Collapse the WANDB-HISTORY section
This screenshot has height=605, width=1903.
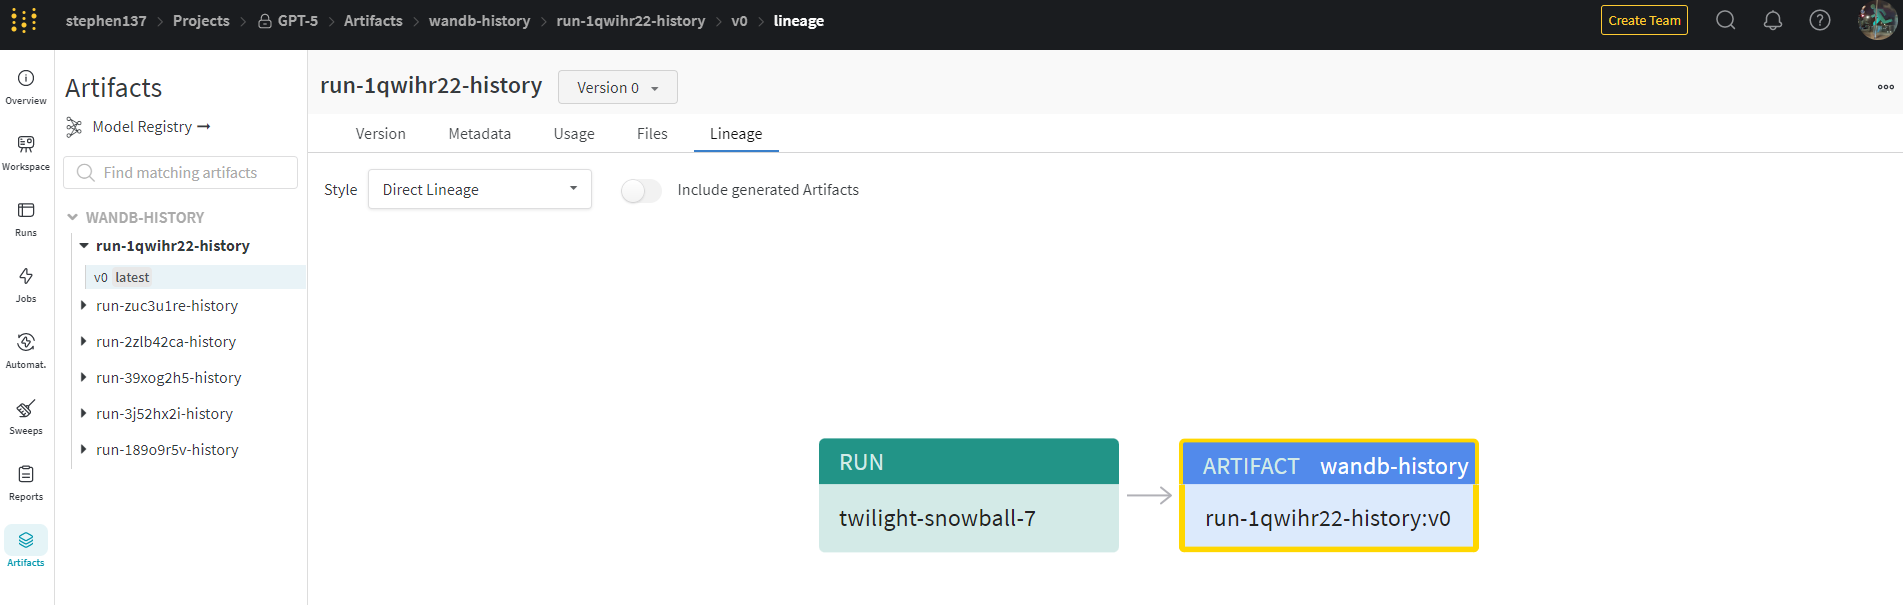[x=72, y=217]
